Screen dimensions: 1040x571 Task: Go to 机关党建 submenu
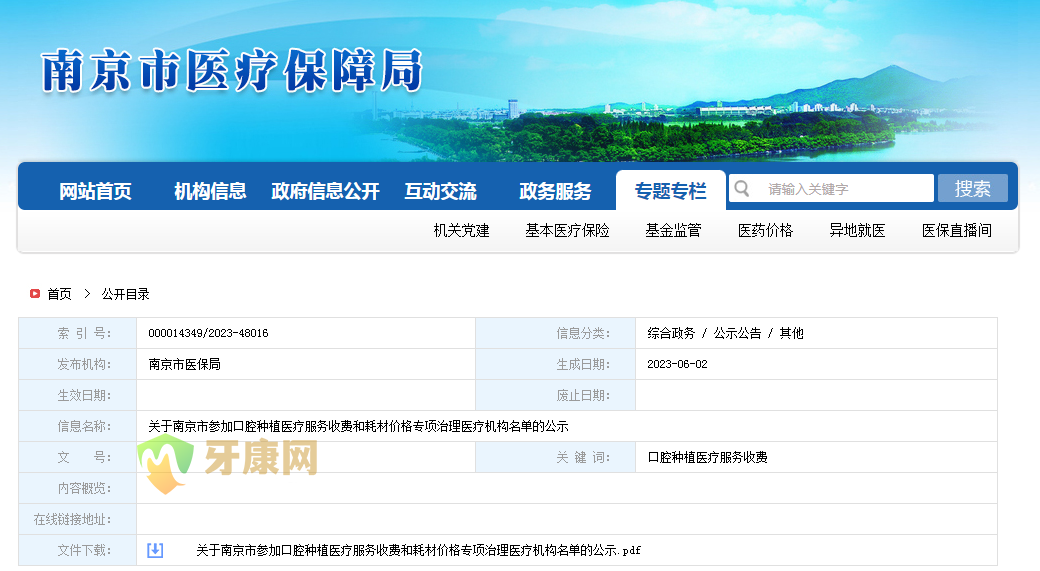462,230
